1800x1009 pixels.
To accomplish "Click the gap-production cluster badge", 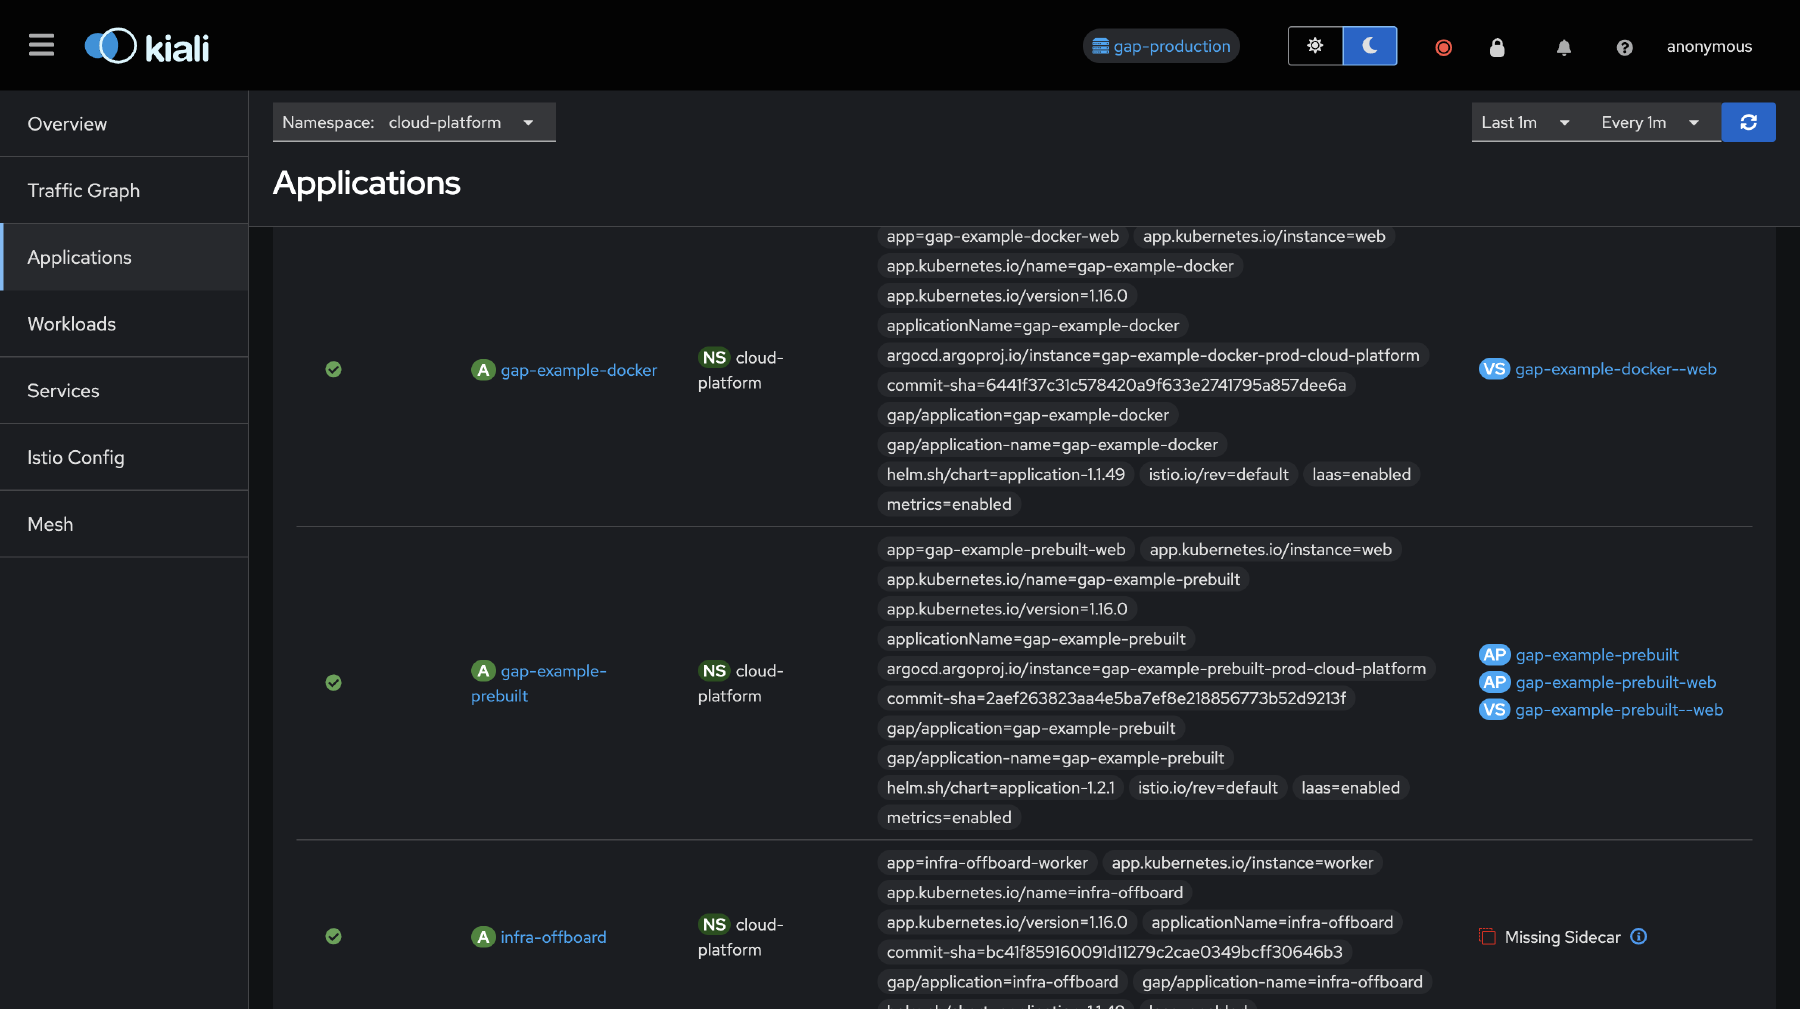I will click(1161, 46).
